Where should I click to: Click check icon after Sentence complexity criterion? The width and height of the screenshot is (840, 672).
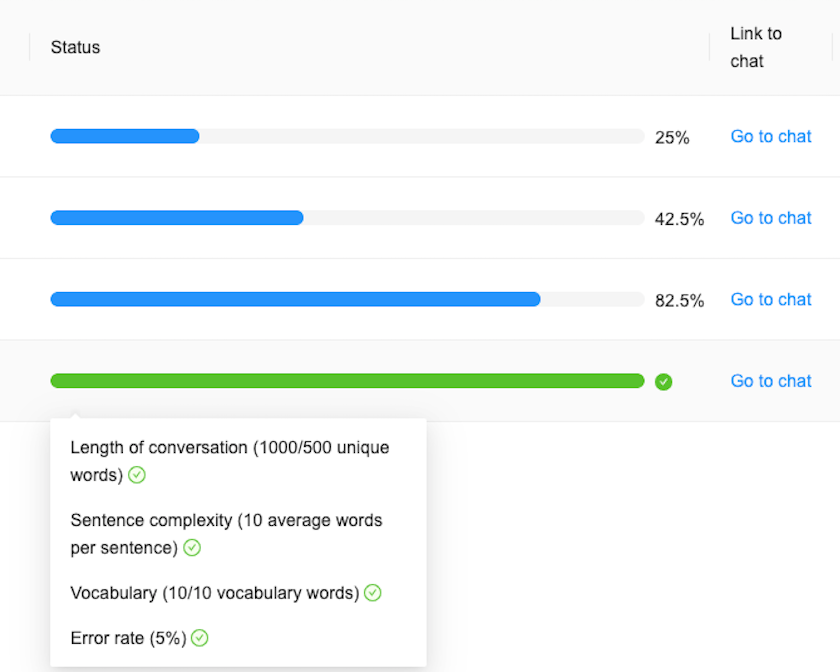[192, 548]
